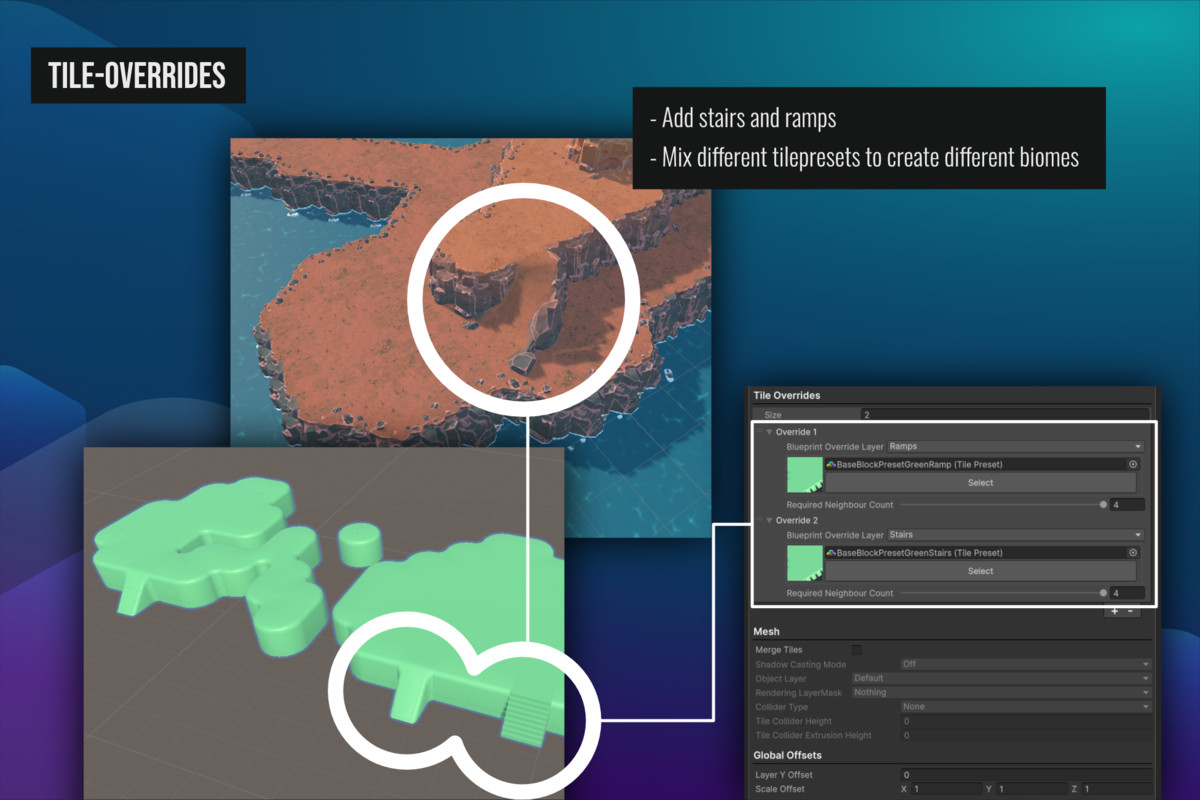Open the Shadow Casting Mode dropdown

(1026, 664)
